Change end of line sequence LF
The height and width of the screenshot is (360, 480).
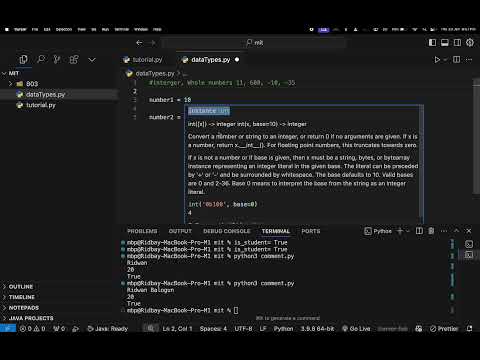[x=263, y=329]
